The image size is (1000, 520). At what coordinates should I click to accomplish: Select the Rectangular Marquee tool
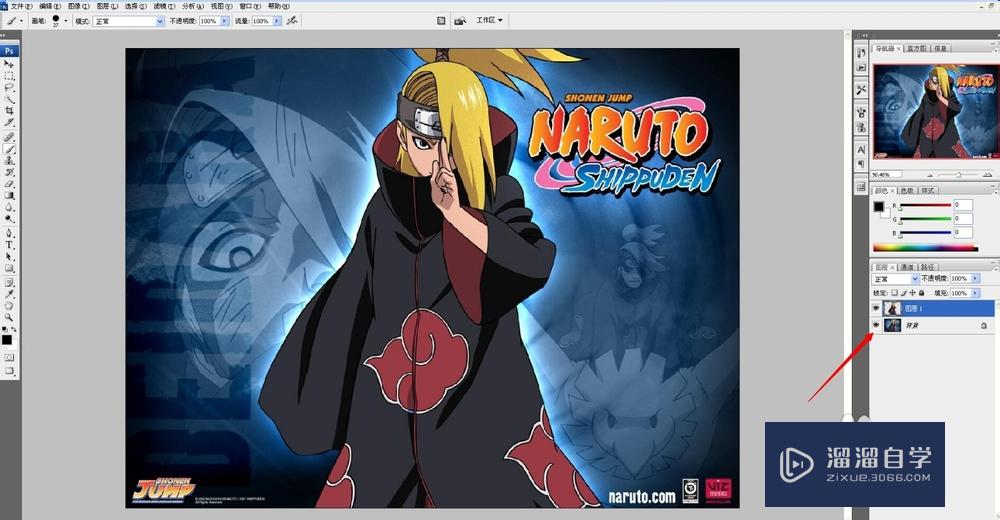8,75
